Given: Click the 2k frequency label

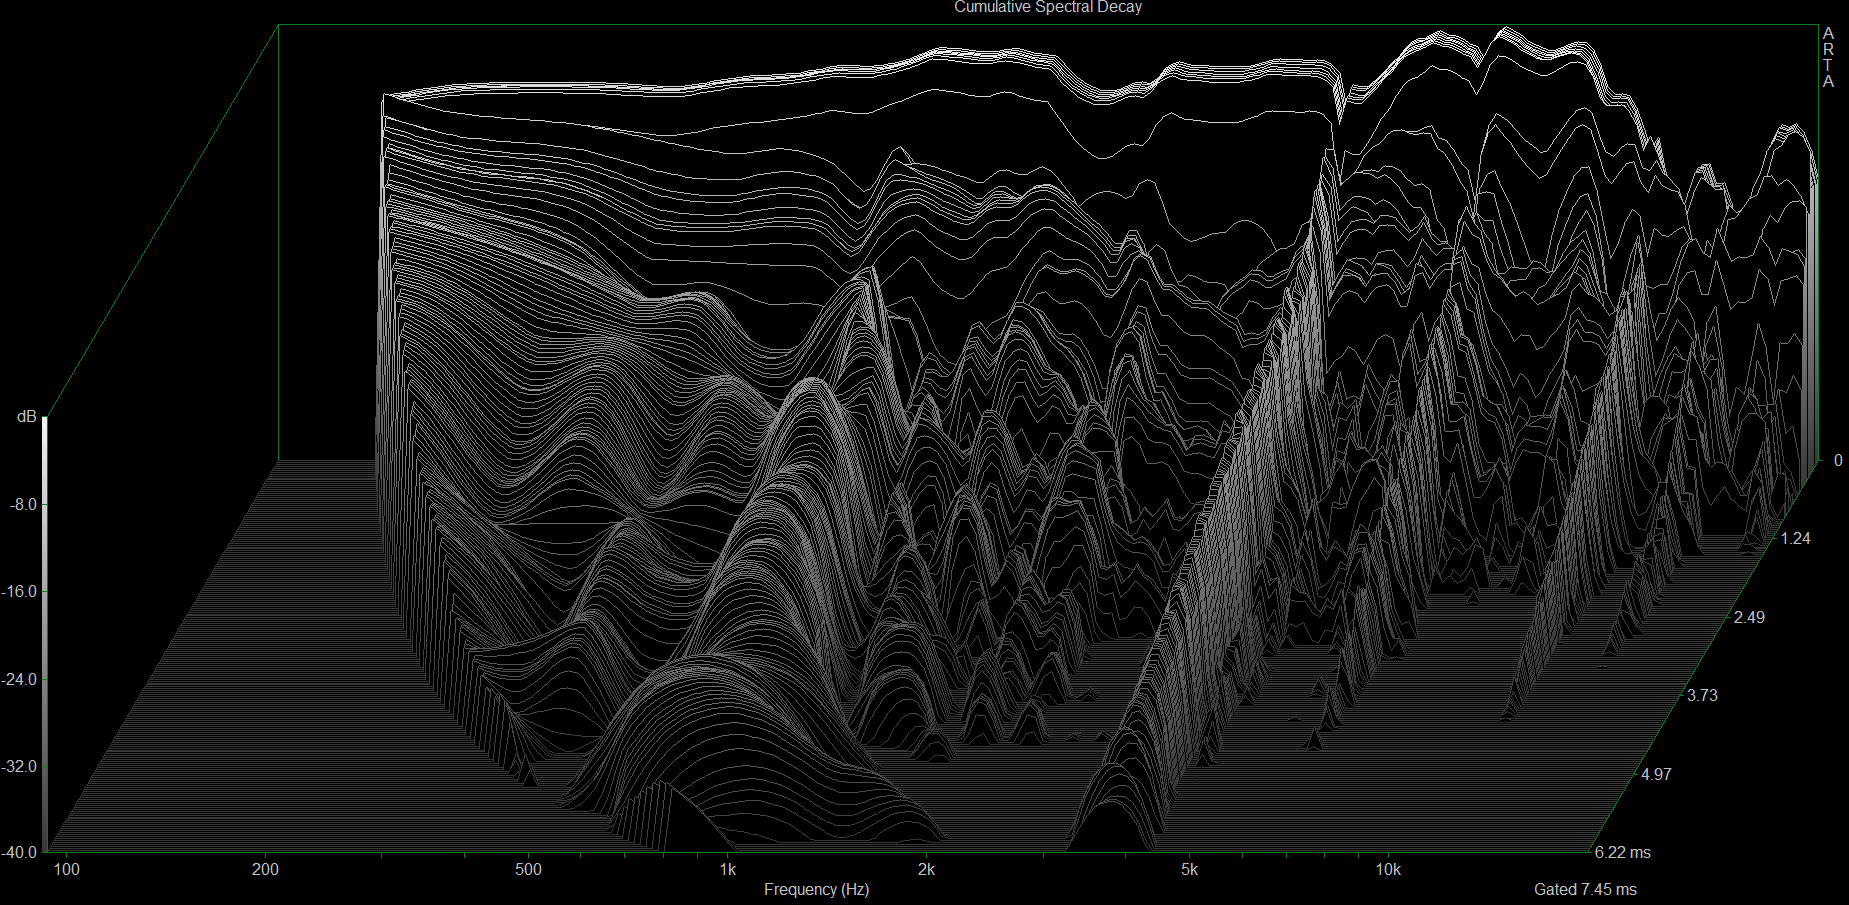Looking at the screenshot, I should click(x=926, y=869).
